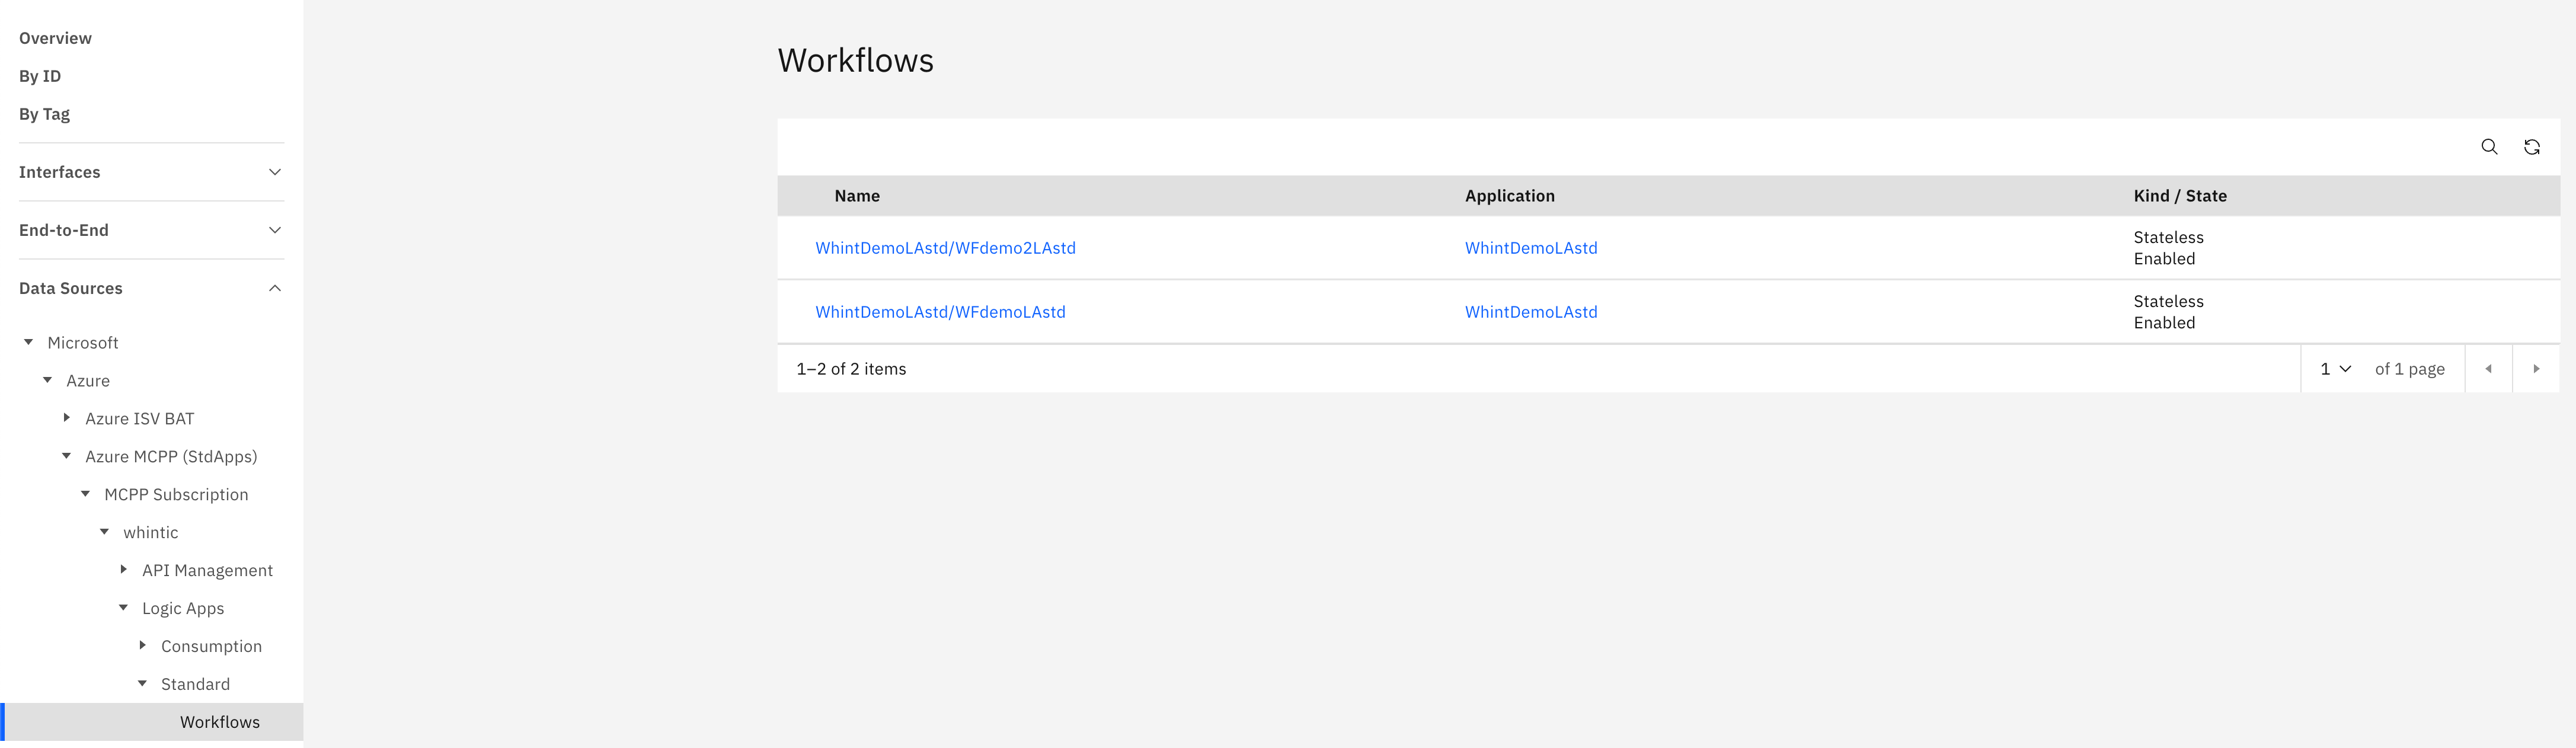2576x748 pixels.
Task: Open the By Tag menu item
Action: (x=44, y=114)
